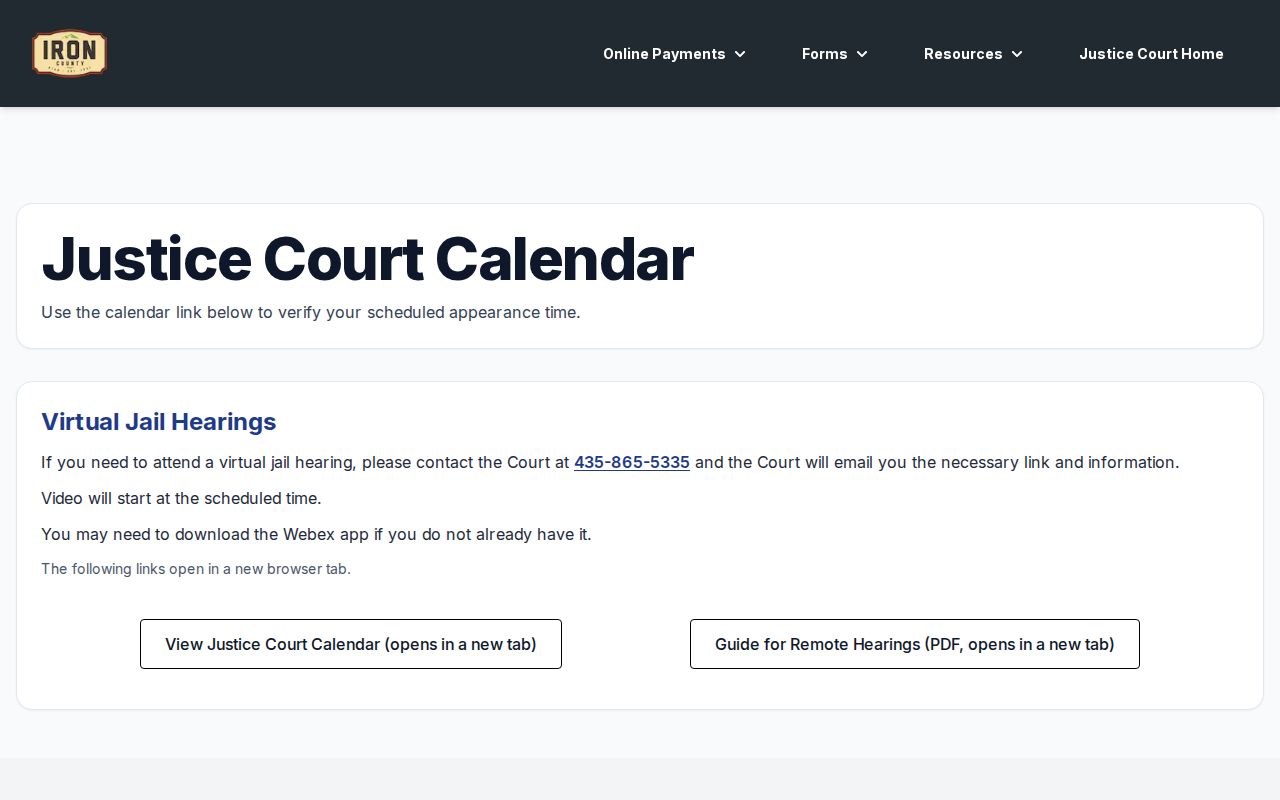Select the Justice Court Calendar heading
This screenshot has height=800, width=1280.
(367, 258)
